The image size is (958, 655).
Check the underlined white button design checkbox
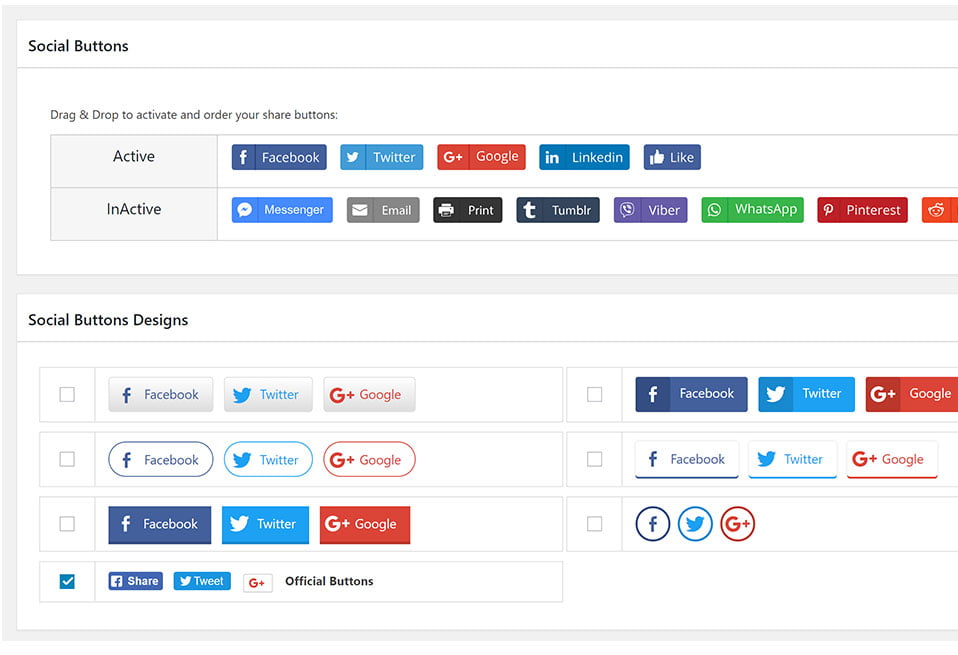(x=594, y=459)
